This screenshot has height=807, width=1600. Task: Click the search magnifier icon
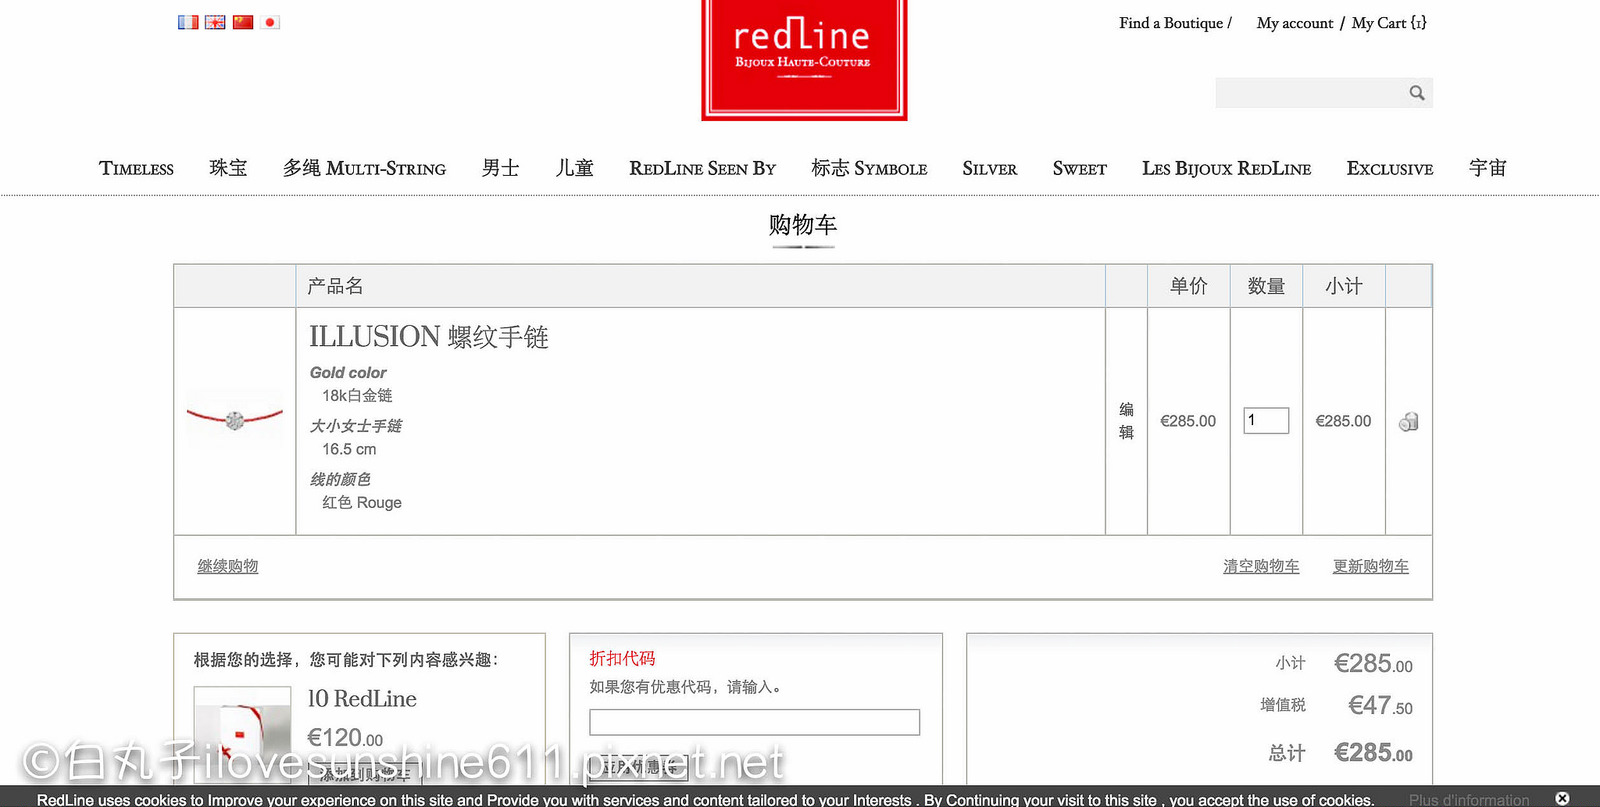1416,93
